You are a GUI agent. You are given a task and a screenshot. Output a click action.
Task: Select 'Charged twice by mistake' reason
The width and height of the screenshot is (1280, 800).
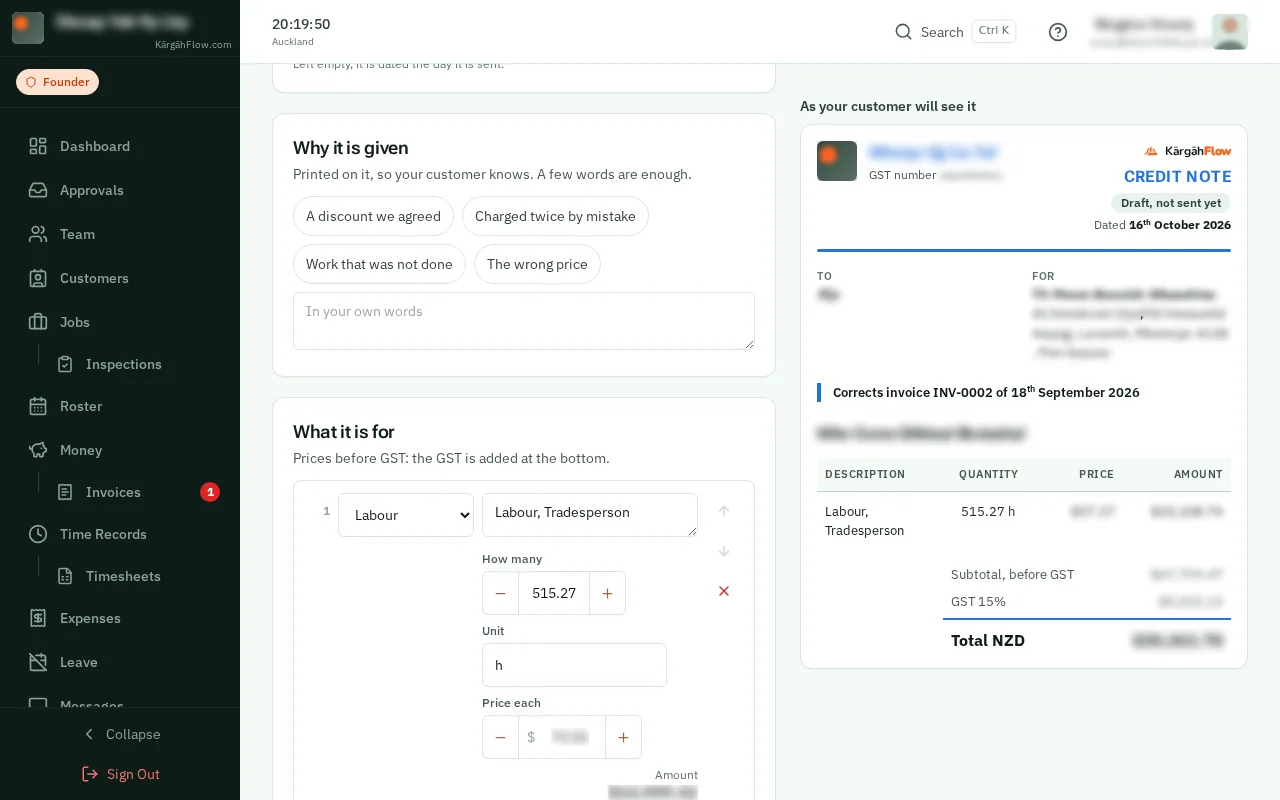coord(555,216)
